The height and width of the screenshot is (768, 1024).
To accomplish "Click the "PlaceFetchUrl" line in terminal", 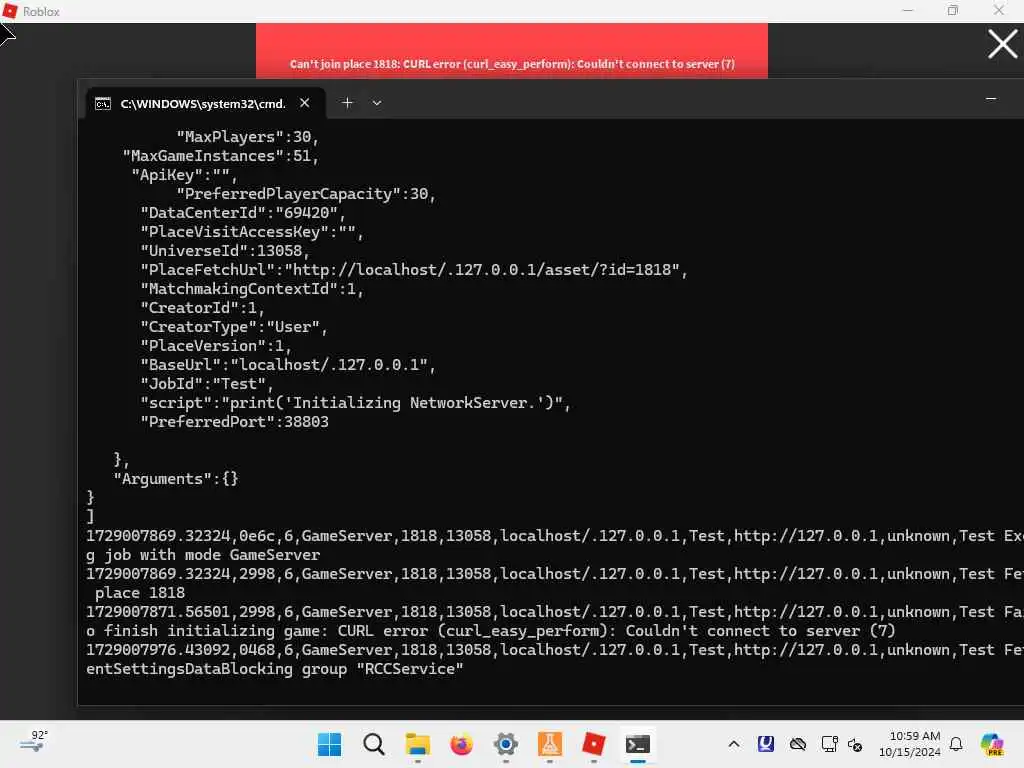I will (414, 270).
